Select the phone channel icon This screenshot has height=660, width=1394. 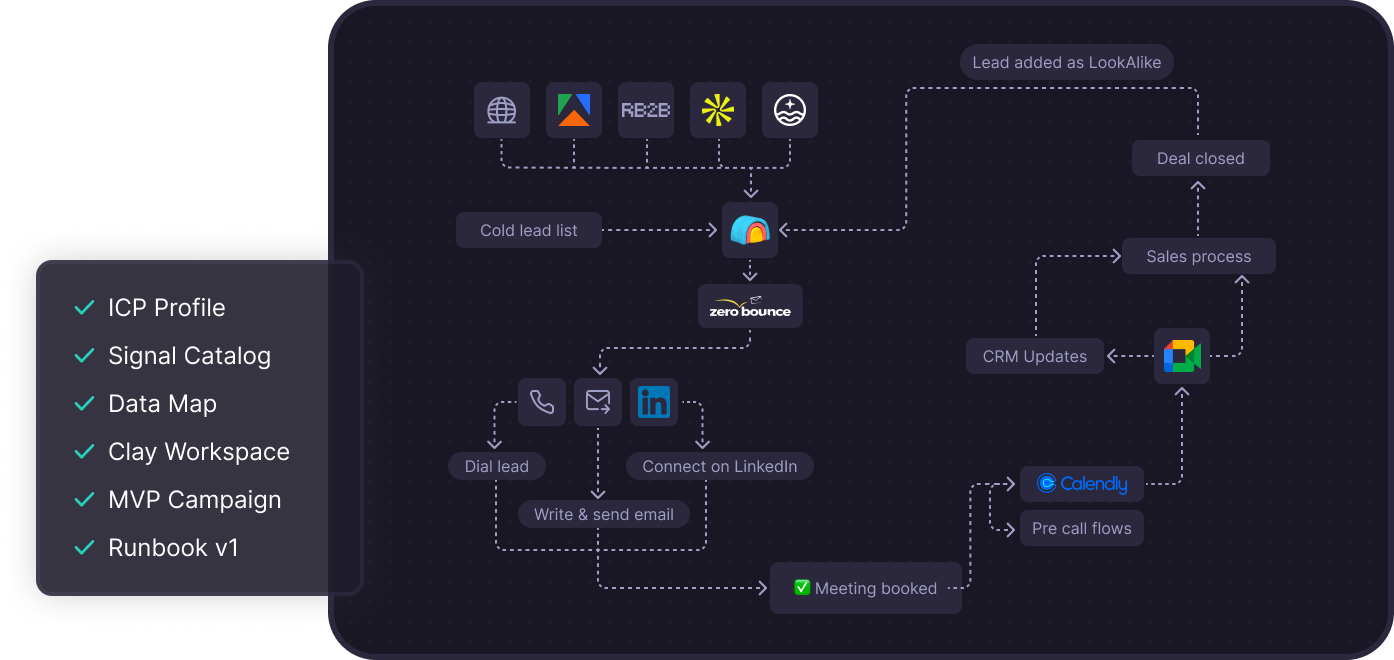click(542, 402)
